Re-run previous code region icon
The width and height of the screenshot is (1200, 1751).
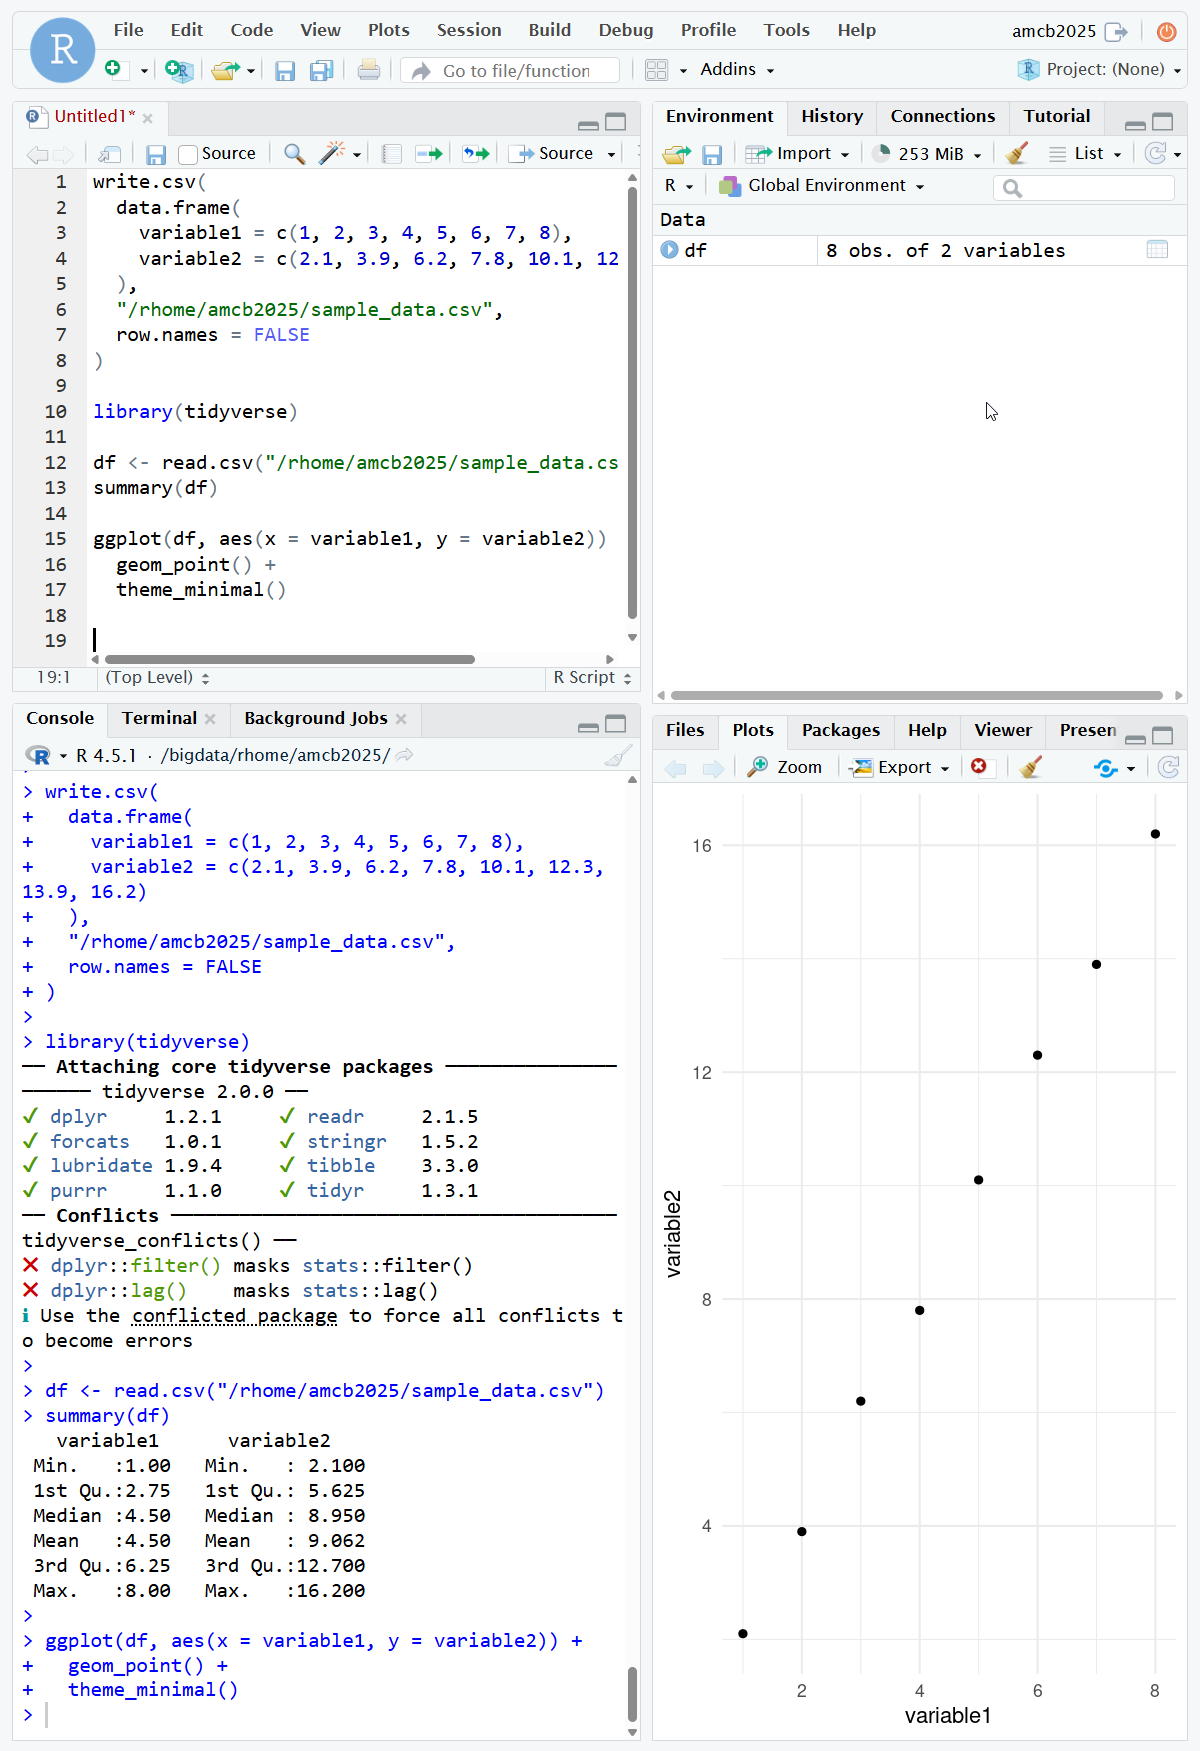[x=476, y=154]
